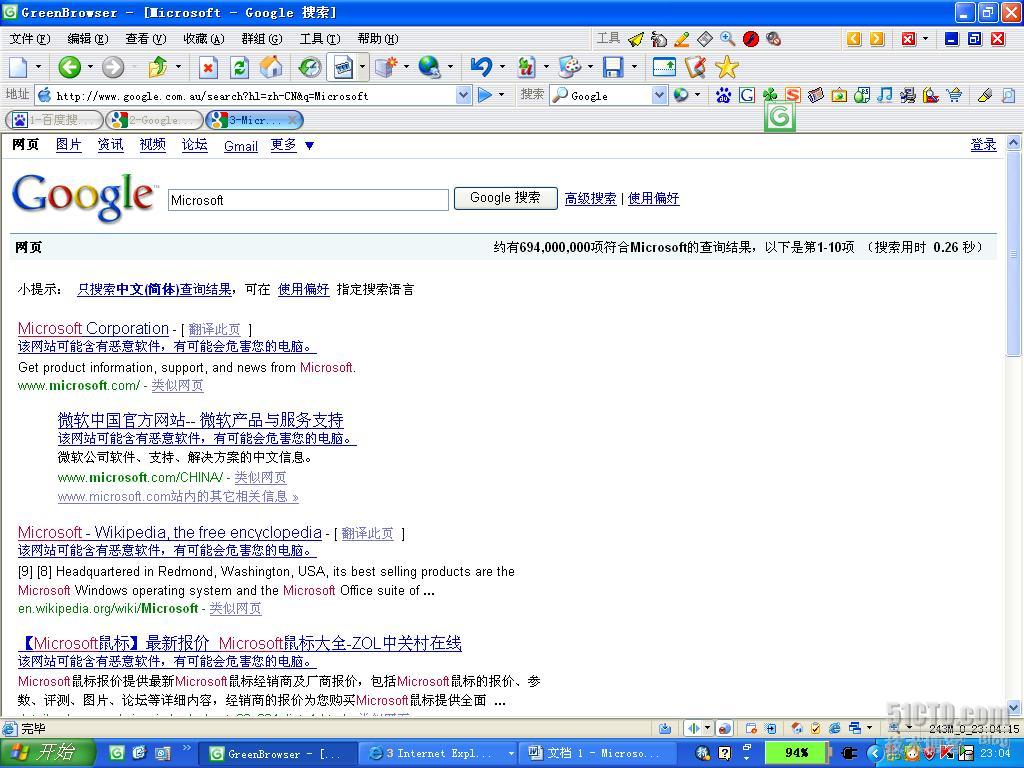The width and height of the screenshot is (1024, 768).
Task: Click the 使用偏好 link beside search box
Action: (654, 199)
